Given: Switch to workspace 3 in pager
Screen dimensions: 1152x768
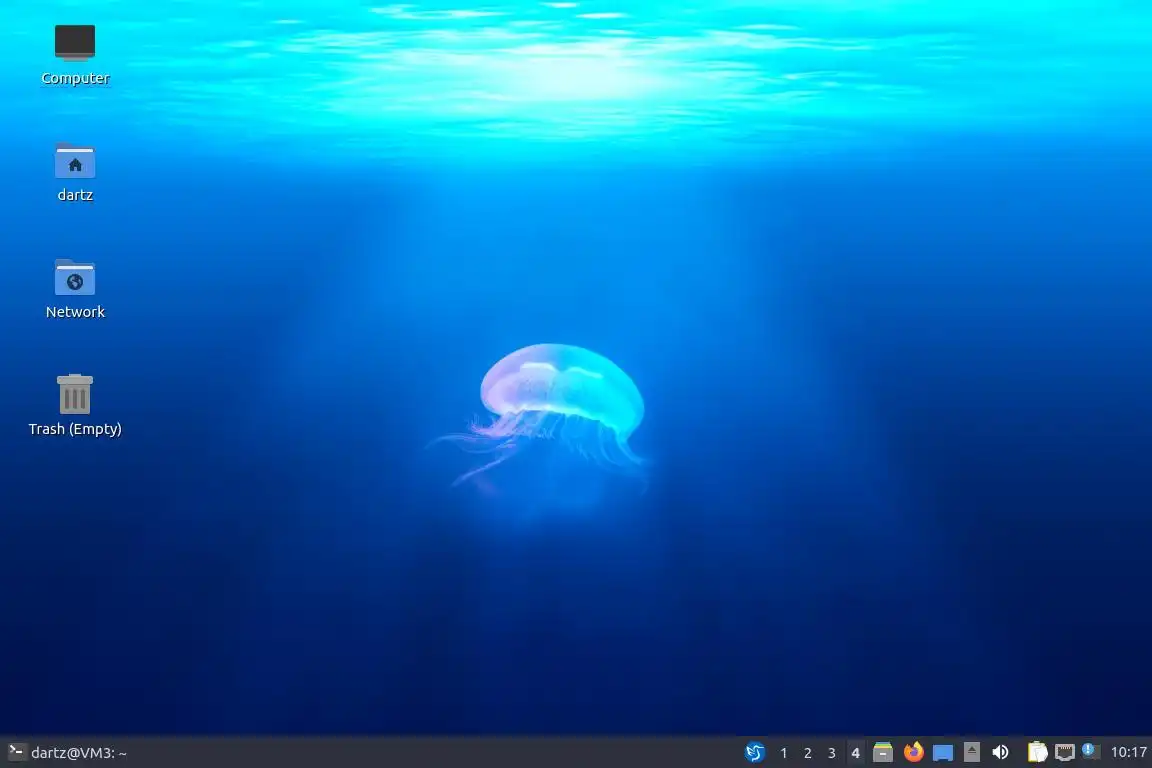Looking at the screenshot, I should (x=832, y=753).
